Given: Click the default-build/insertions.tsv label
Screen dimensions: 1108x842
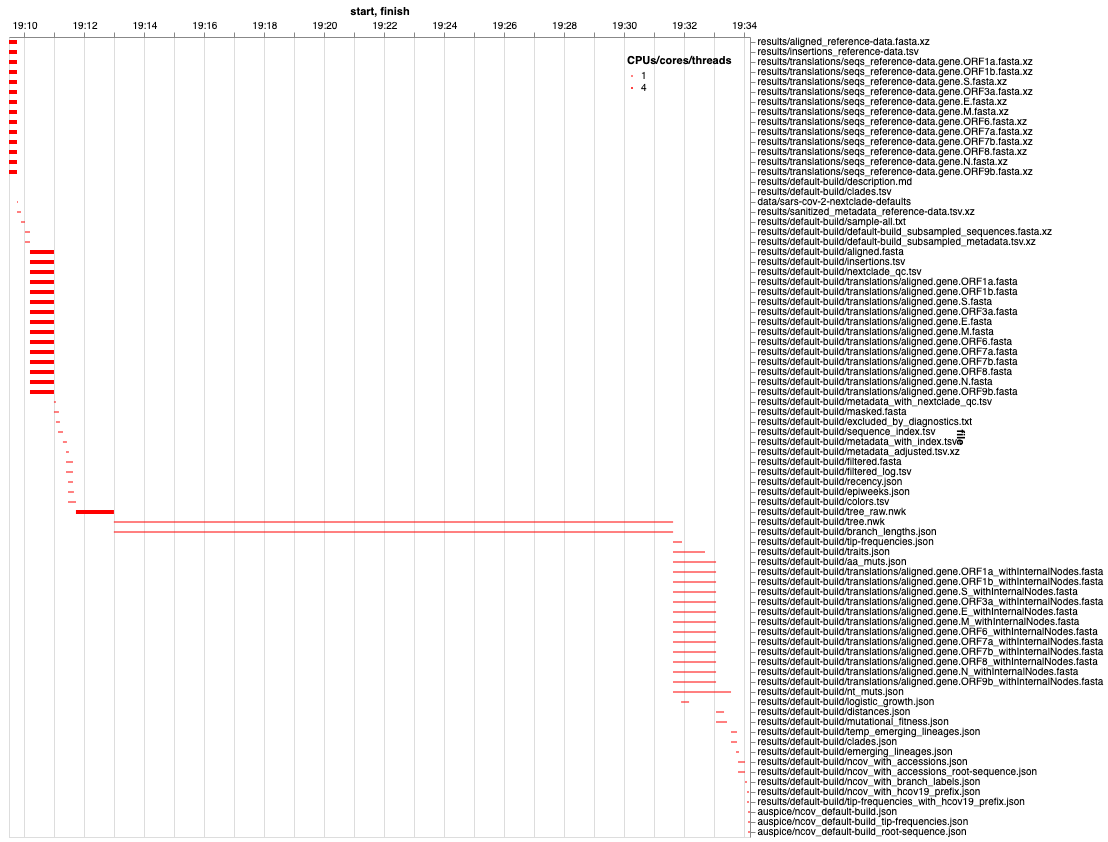Looking at the screenshot, I should [x=831, y=261].
